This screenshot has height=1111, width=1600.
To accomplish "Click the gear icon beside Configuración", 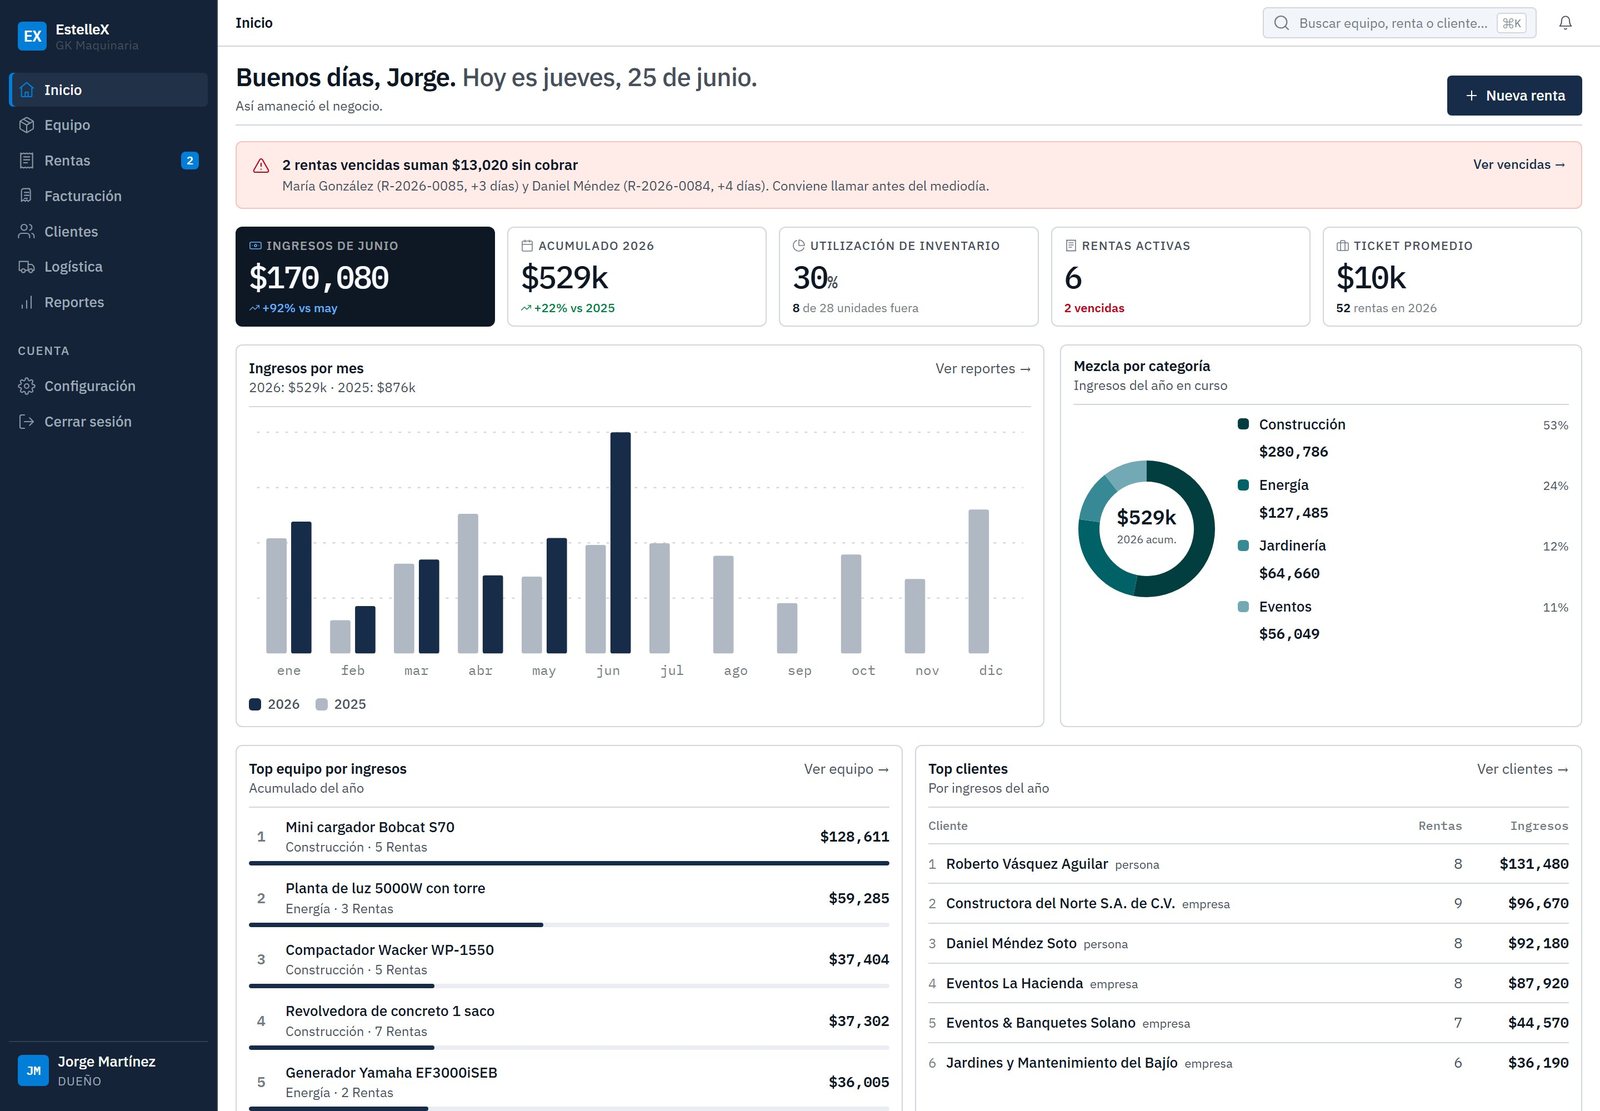I will 27,386.
